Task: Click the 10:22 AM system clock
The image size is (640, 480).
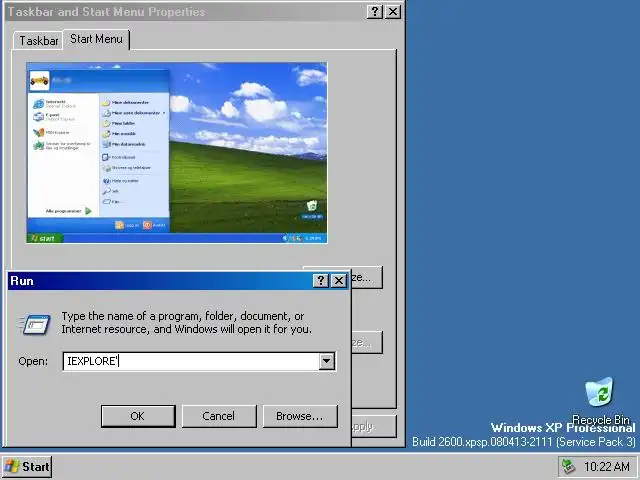Action: pos(607,466)
